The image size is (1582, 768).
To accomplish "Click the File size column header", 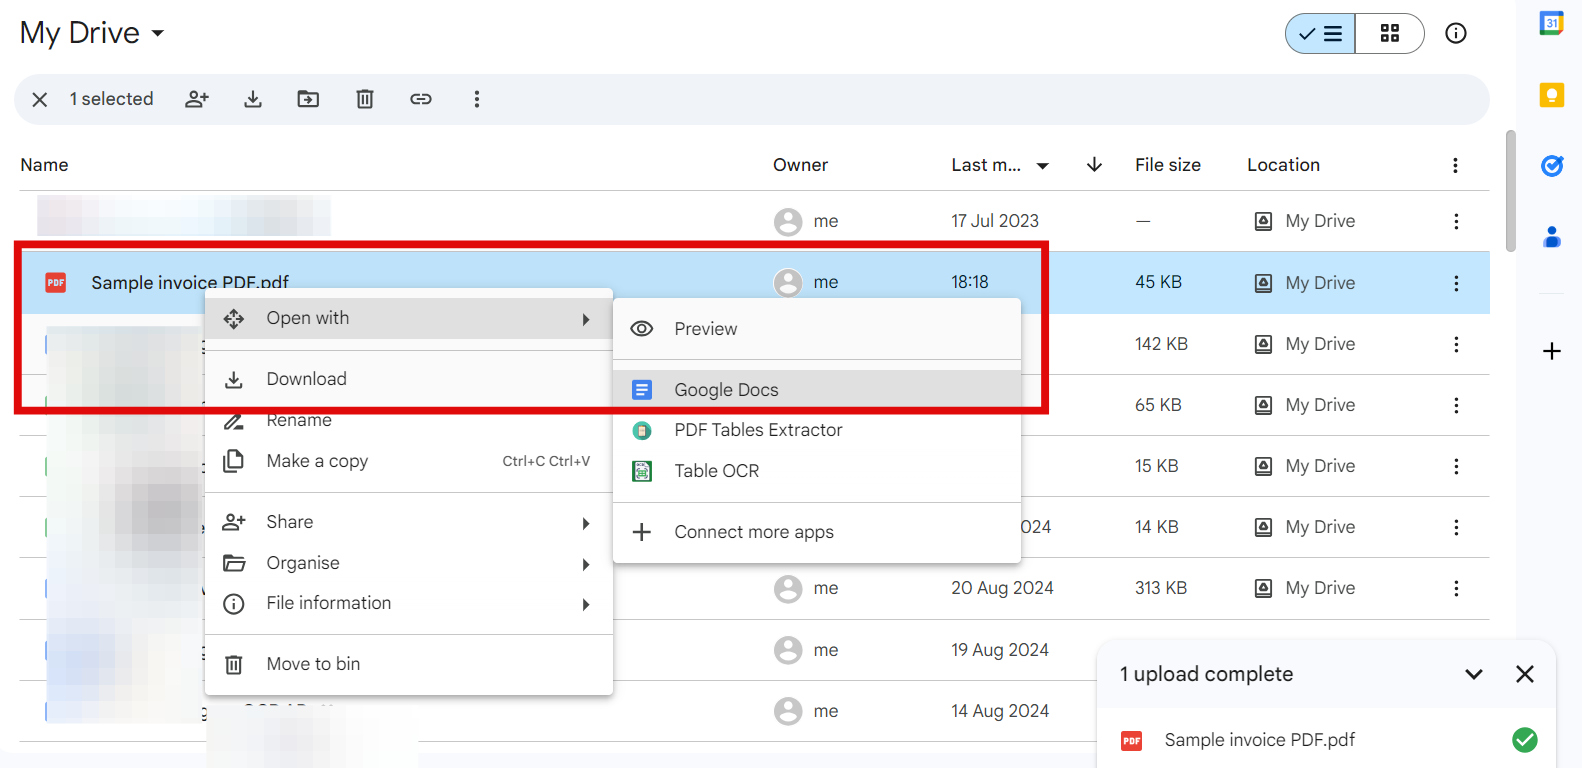I will coord(1168,165).
